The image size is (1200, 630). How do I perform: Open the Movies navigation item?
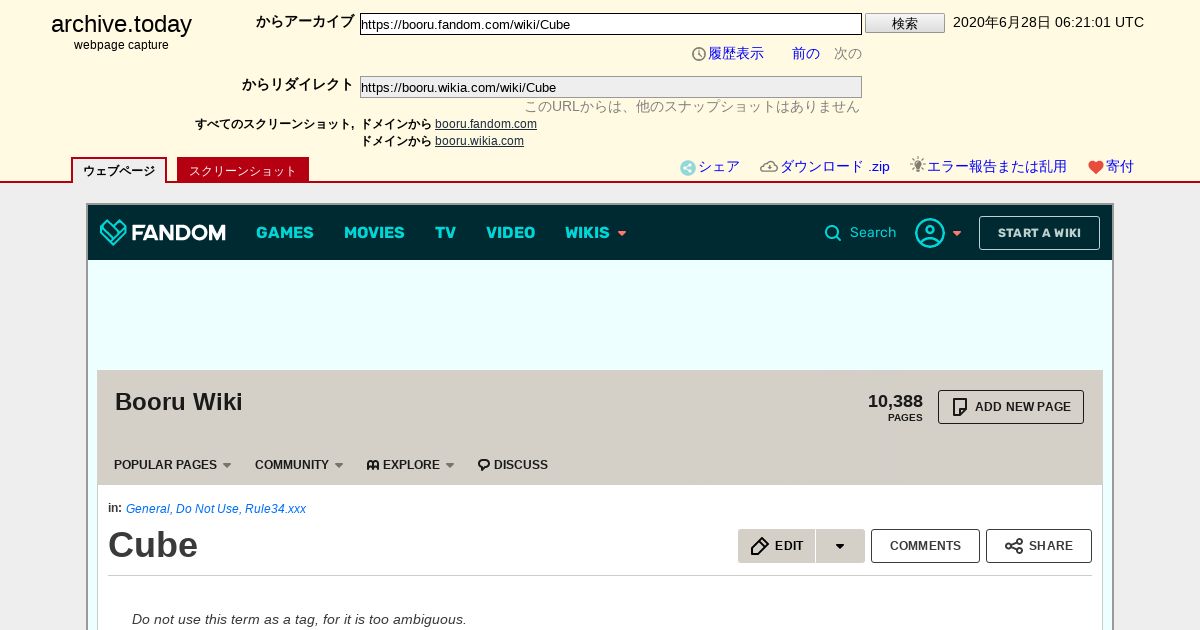click(374, 233)
